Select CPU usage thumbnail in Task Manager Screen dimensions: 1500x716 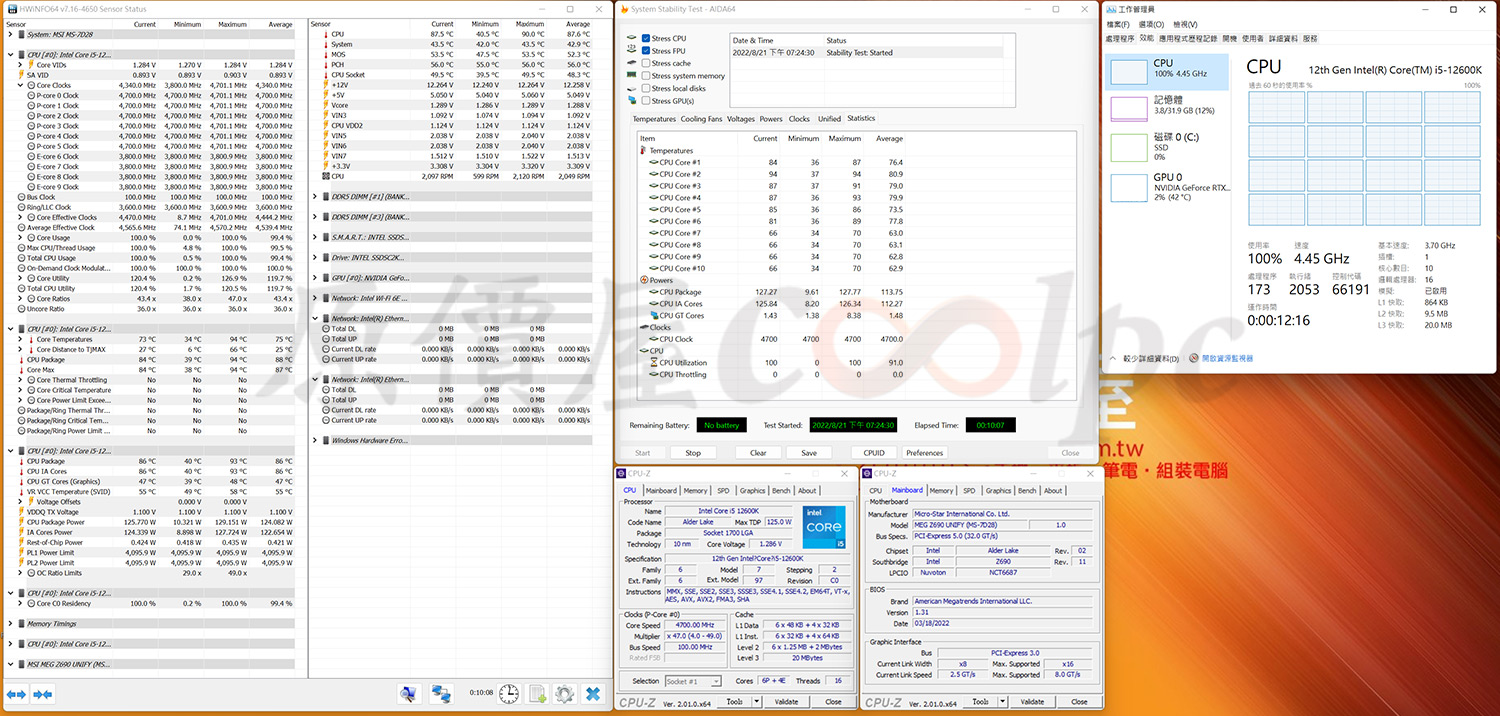tap(1130, 70)
